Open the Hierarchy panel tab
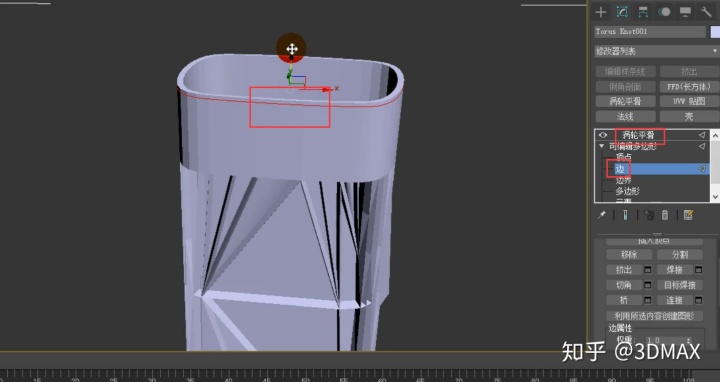The width and height of the screenshot is (720, 382). (x=643, y=12)
